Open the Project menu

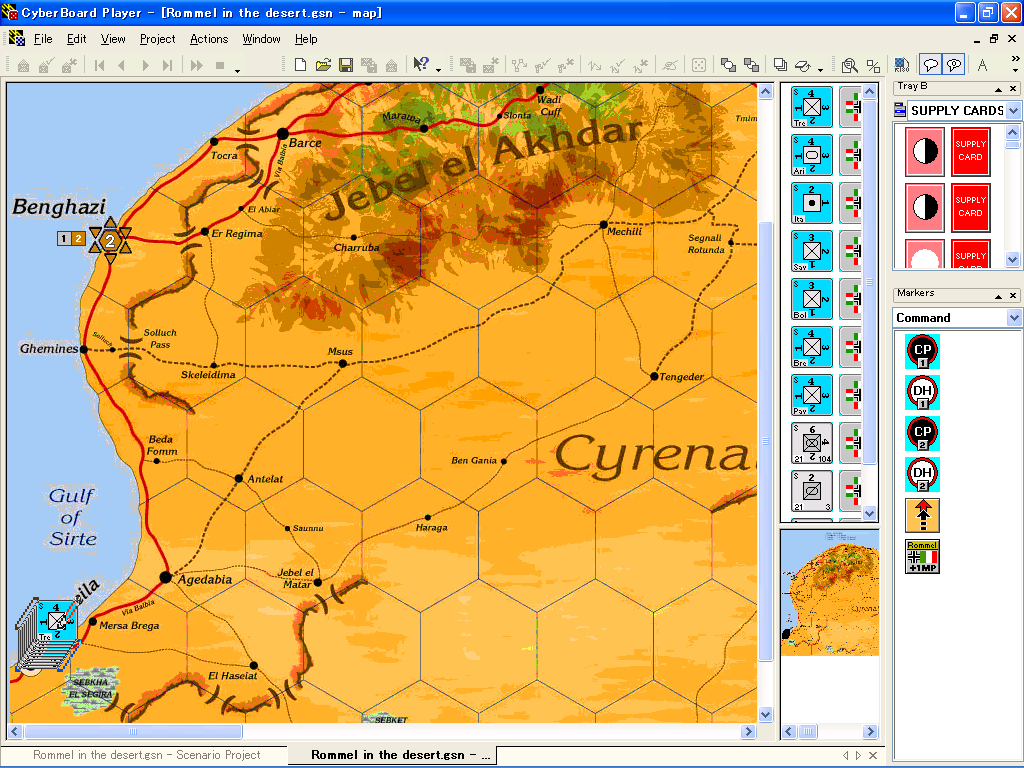157,39
